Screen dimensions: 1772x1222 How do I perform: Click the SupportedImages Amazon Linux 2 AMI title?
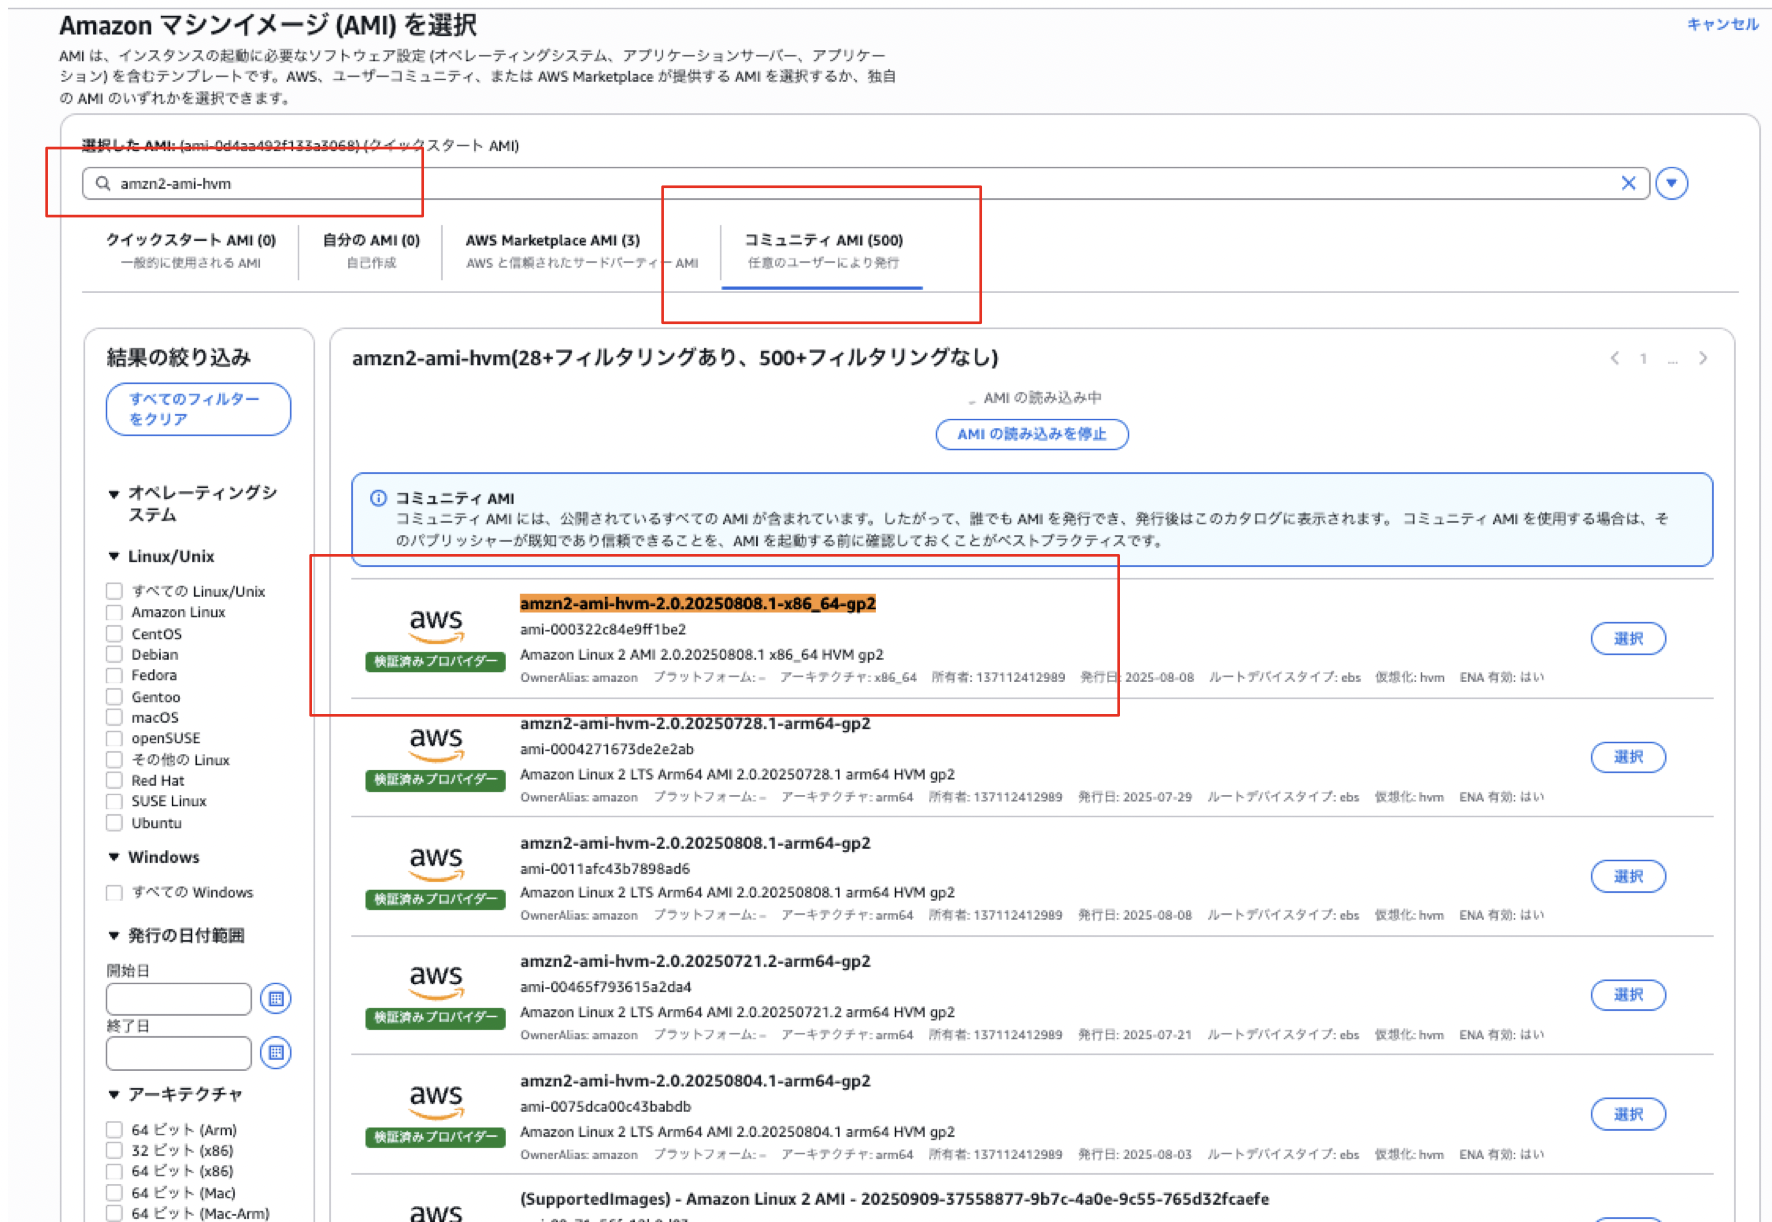pos(894,1199)
